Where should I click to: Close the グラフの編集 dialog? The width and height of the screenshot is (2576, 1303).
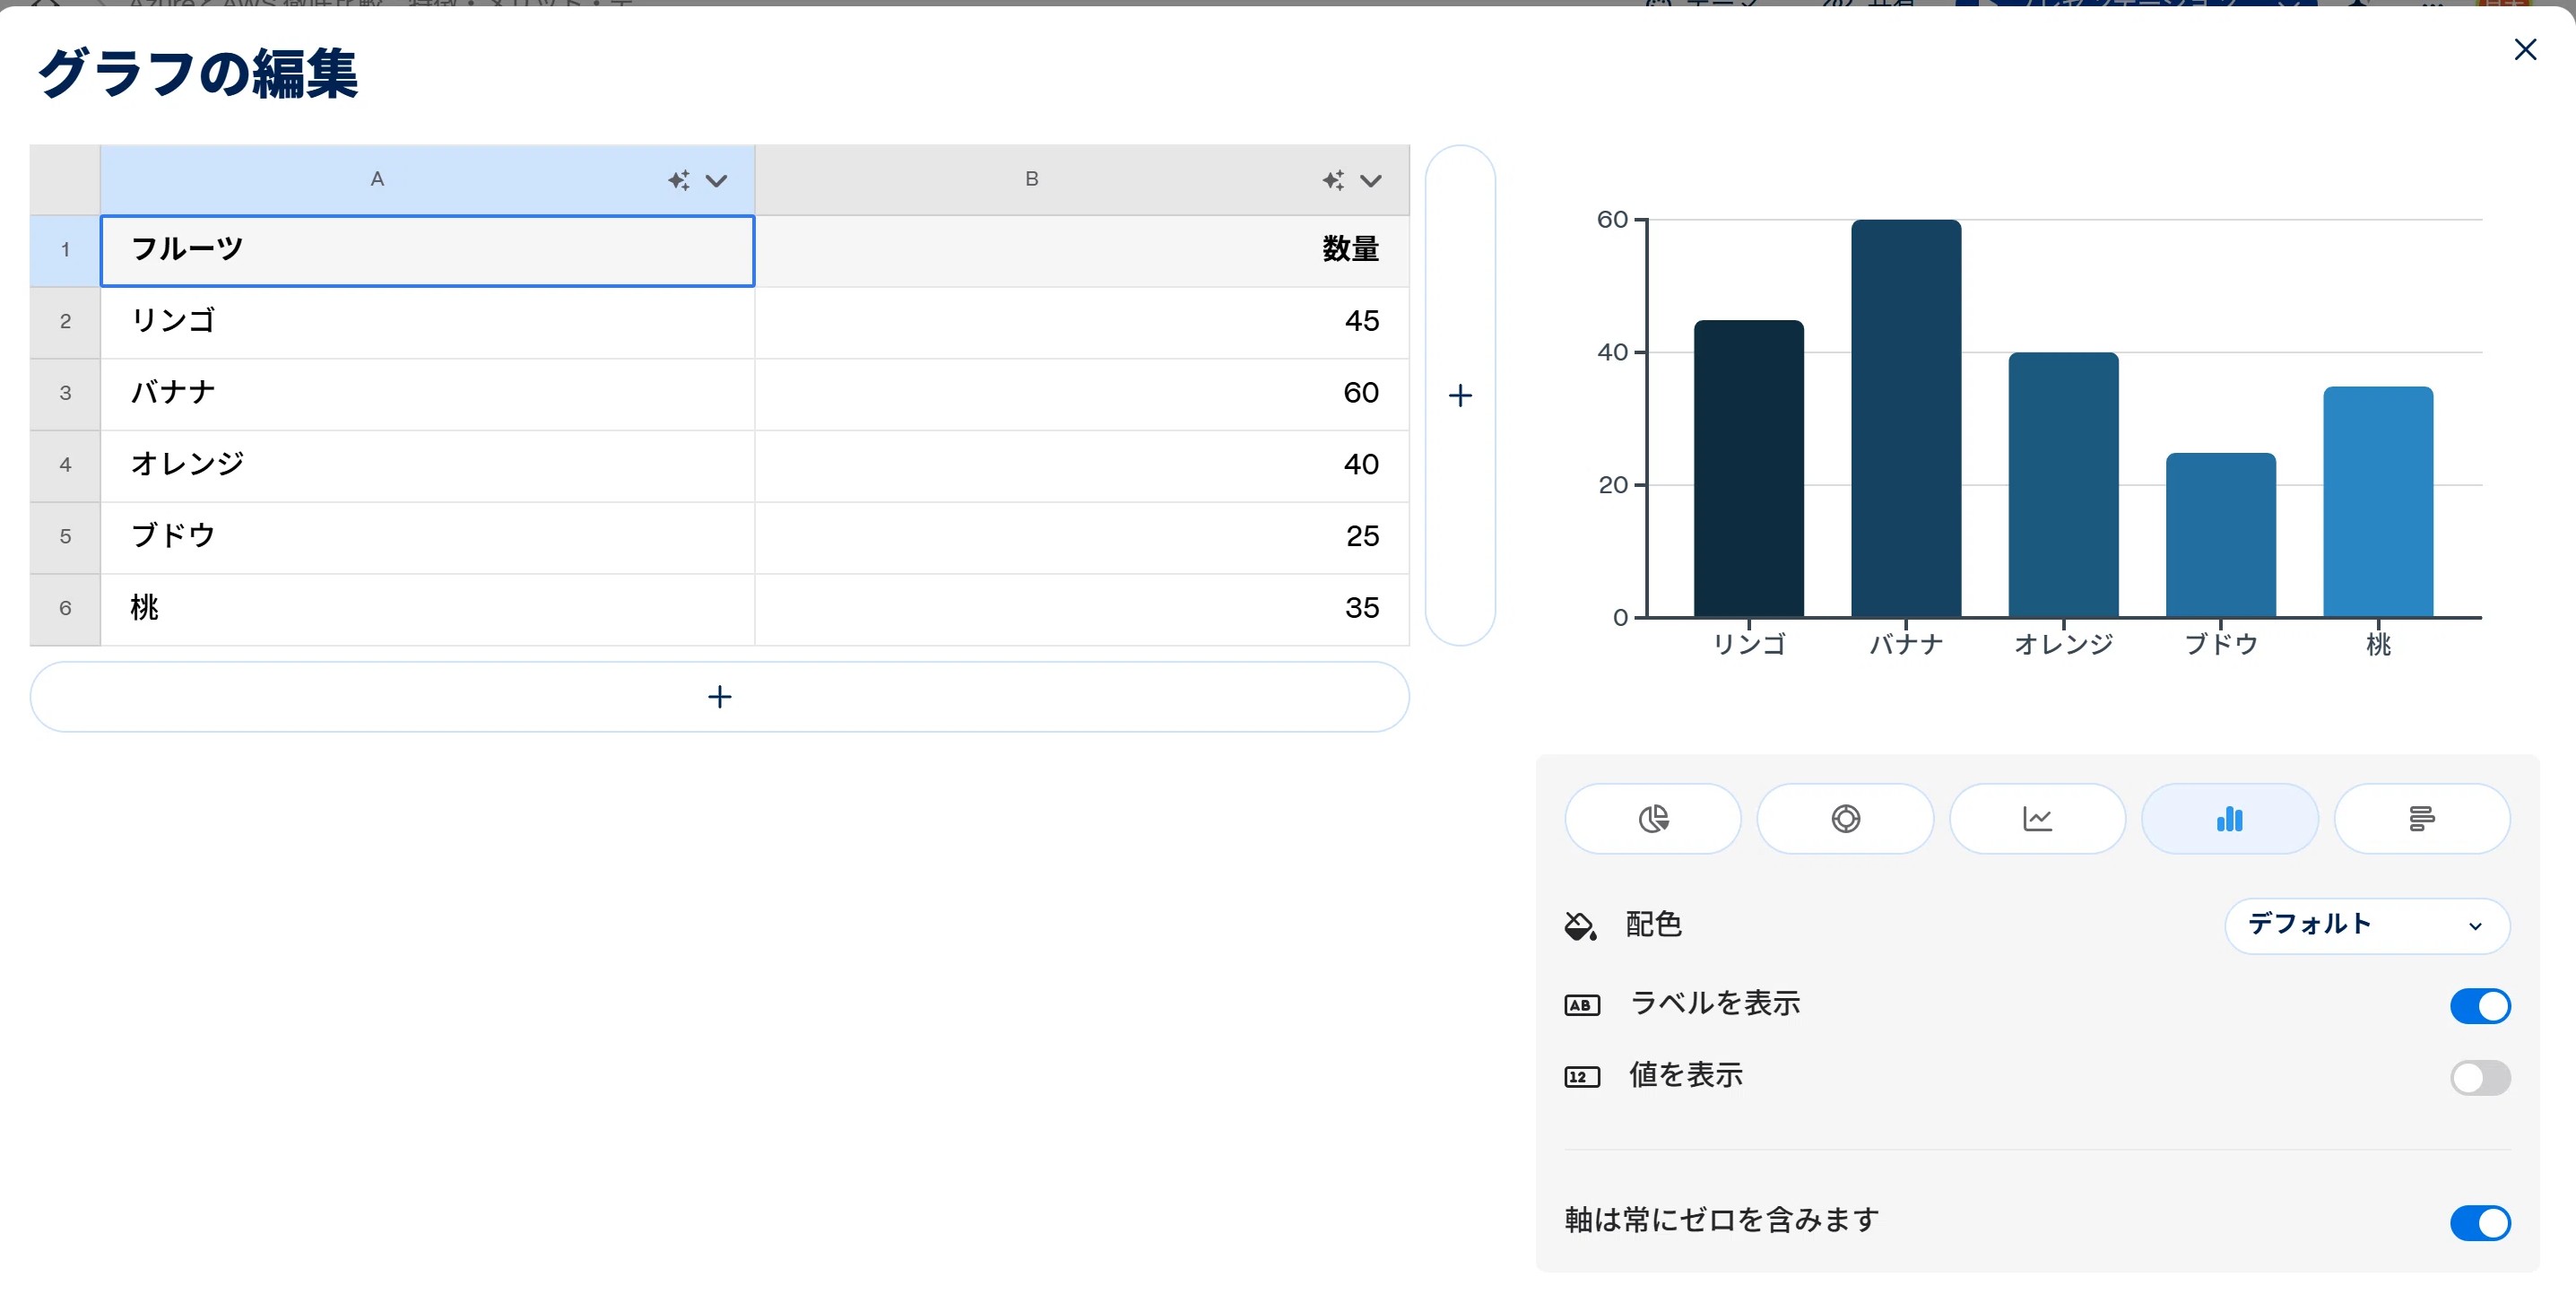coord(2525,50)
